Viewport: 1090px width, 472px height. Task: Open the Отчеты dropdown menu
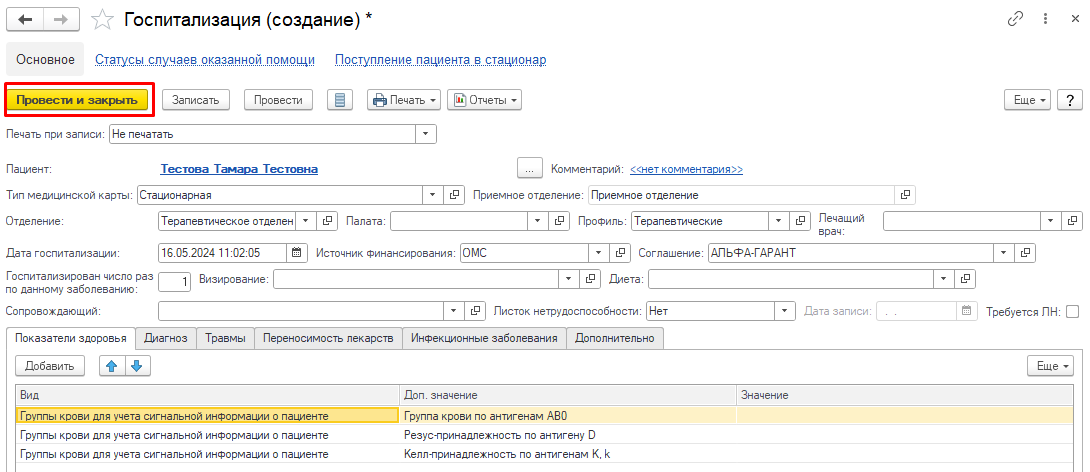pyautogui.click(x=485, y=100)
